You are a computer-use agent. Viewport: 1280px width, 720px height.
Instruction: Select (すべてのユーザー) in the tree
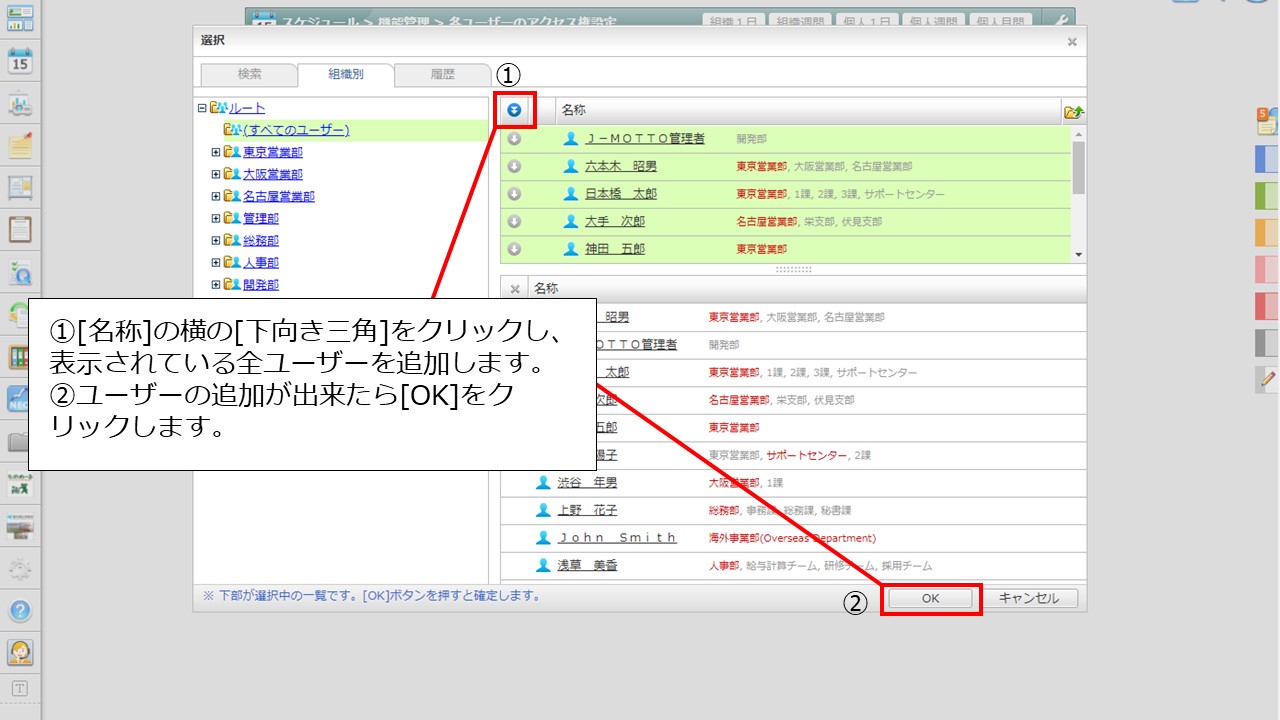(295, 130)
